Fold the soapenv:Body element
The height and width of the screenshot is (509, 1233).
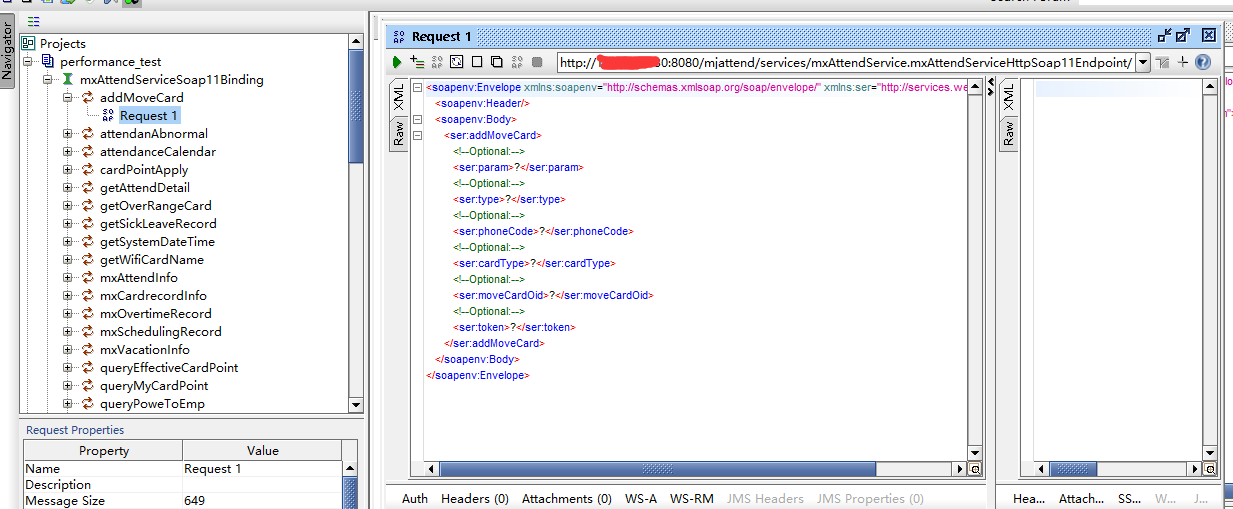tap(417, 119)
